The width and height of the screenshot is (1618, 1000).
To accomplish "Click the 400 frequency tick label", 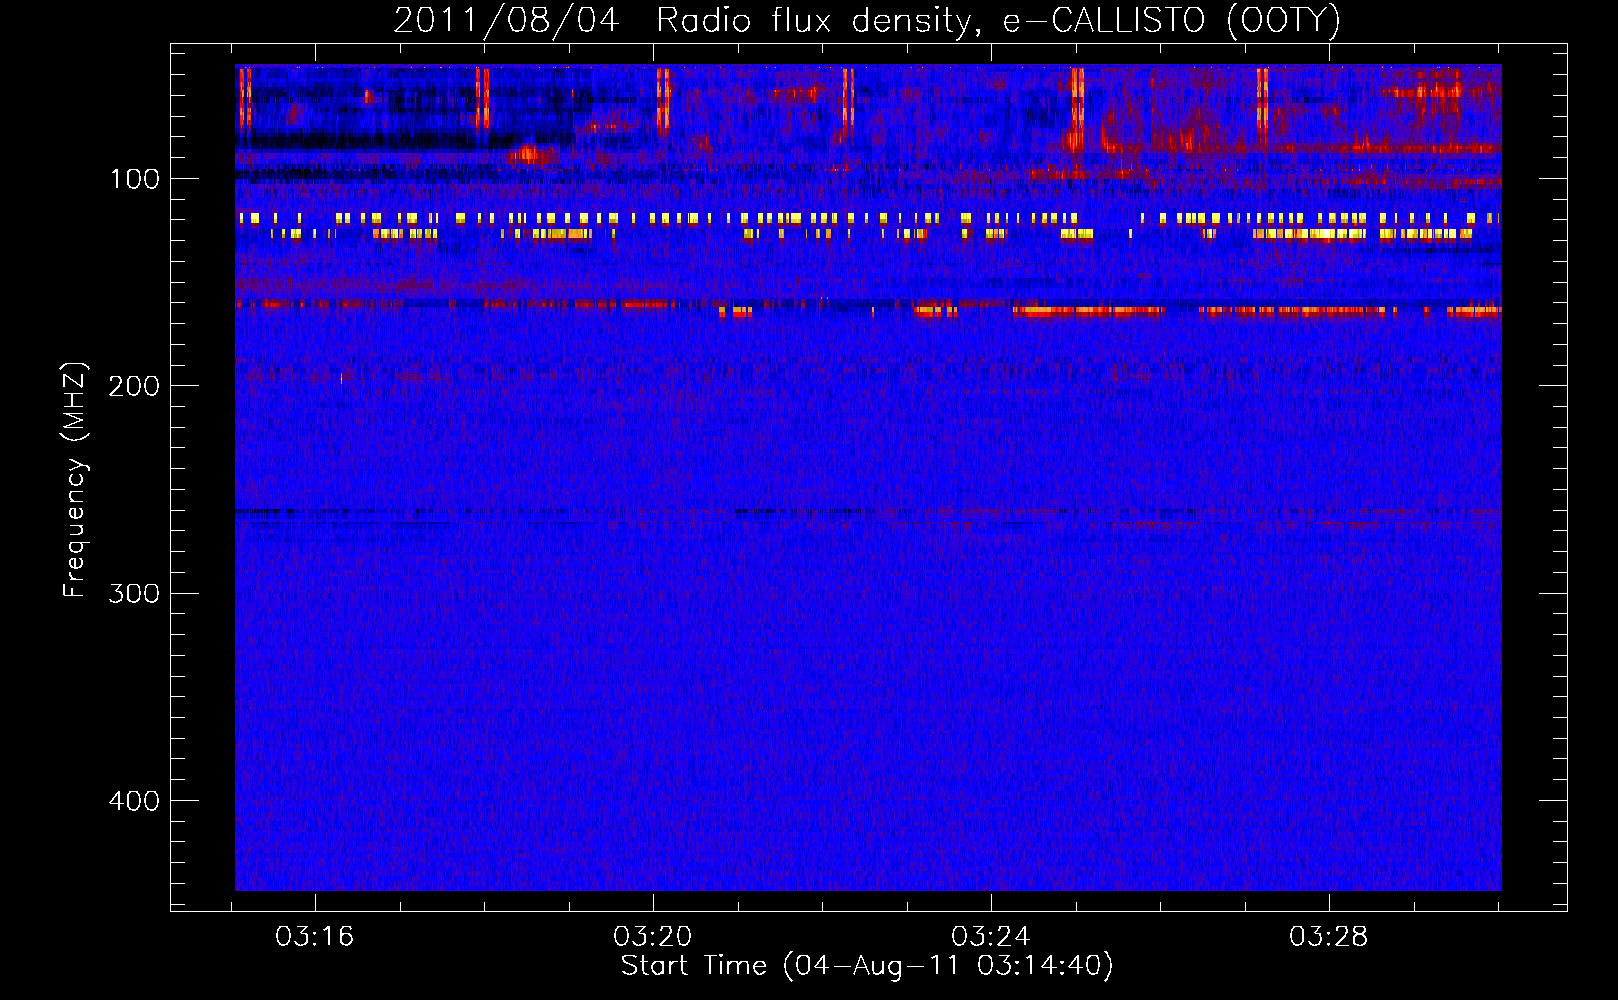I will (134, 801).
